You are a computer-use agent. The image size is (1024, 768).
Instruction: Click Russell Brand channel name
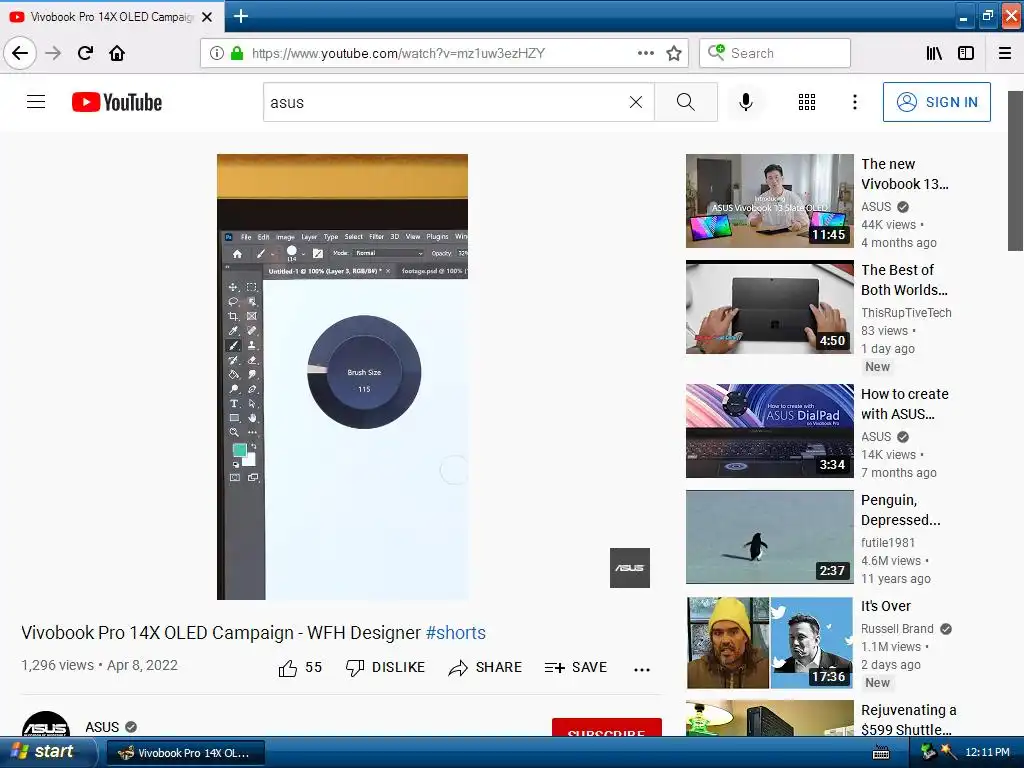[897, 629]
